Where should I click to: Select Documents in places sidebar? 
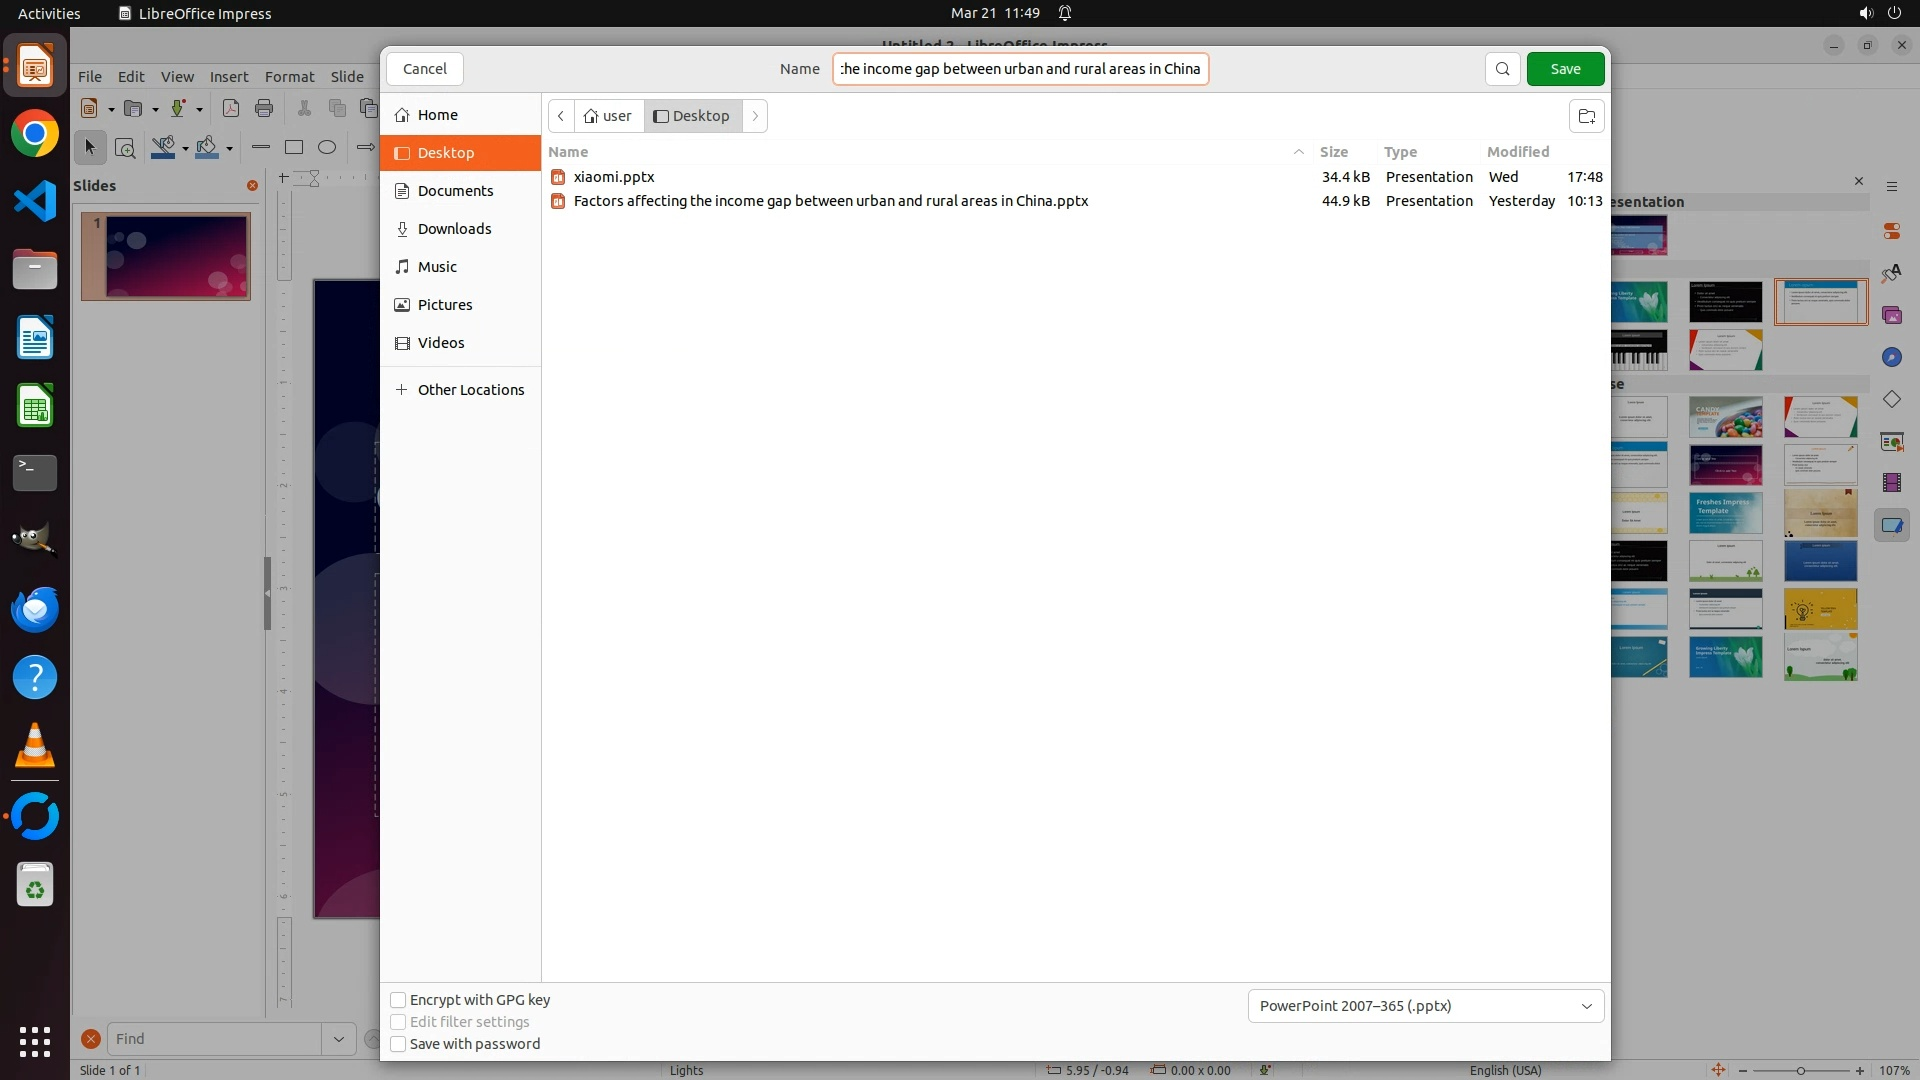pyautogui.click(x=455, y=191)
